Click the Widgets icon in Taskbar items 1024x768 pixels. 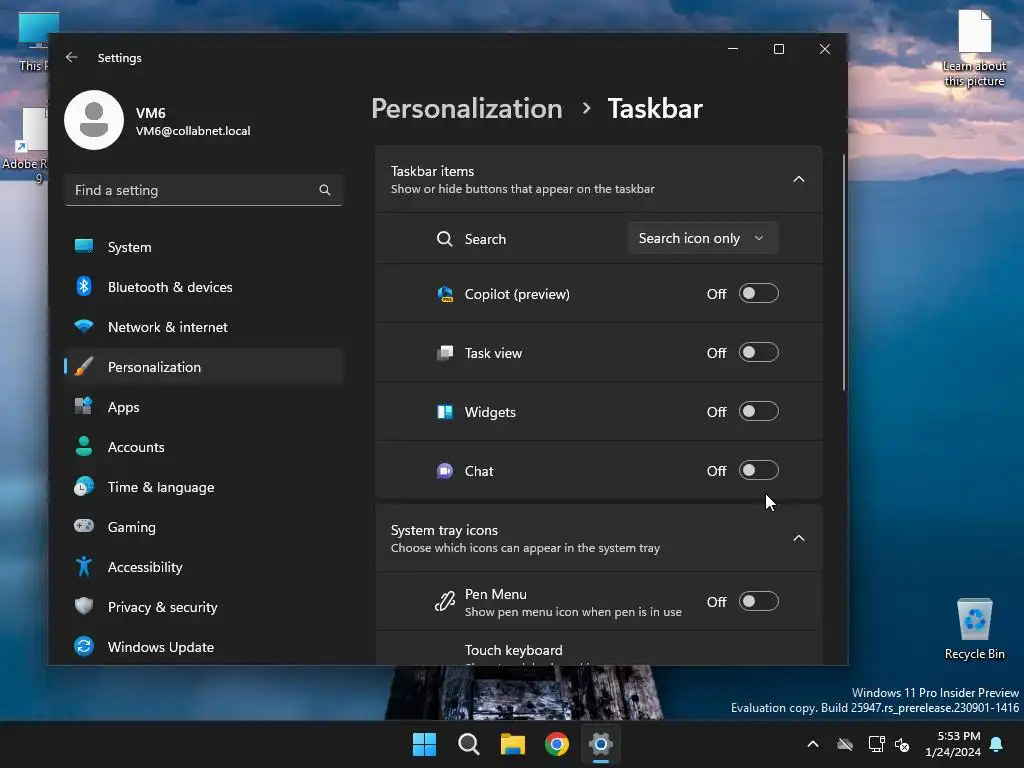click(x=445, y=412)
